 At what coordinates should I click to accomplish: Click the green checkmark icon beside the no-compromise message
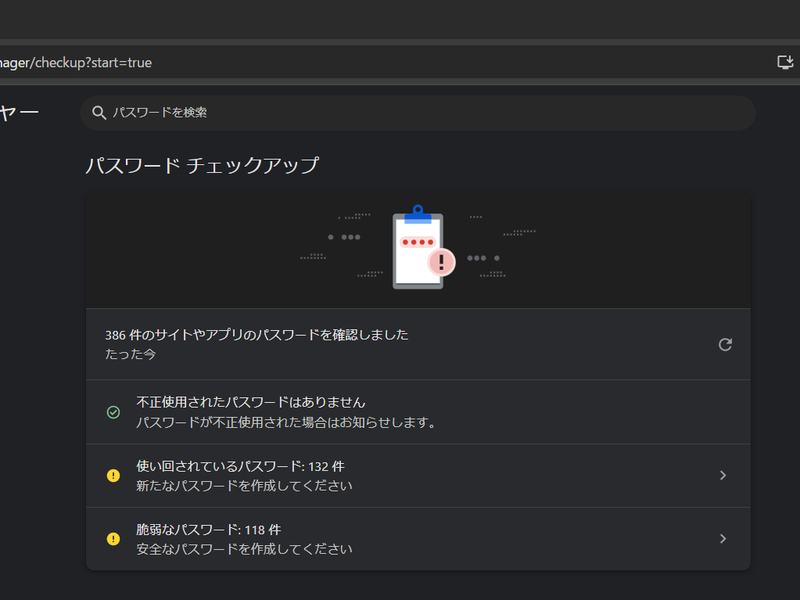click(113, 409)
